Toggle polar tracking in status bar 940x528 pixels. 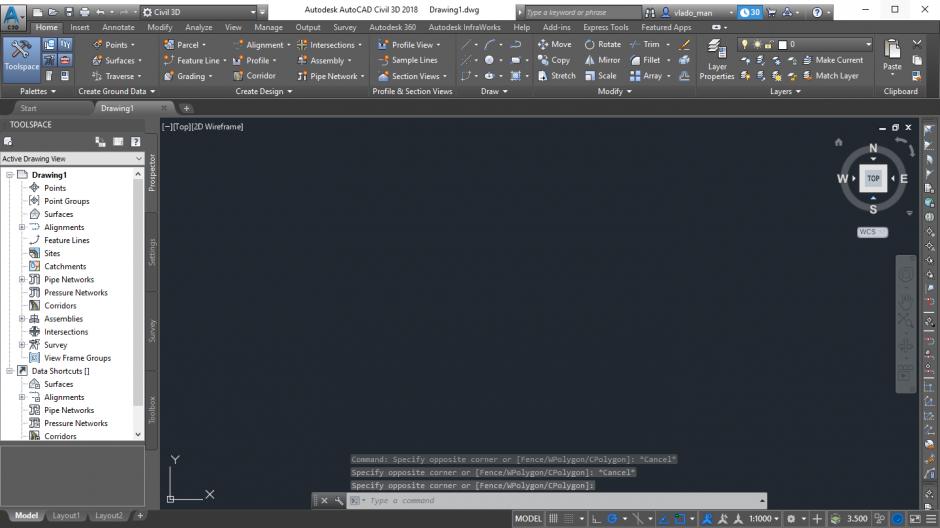[x=612, y=518]
